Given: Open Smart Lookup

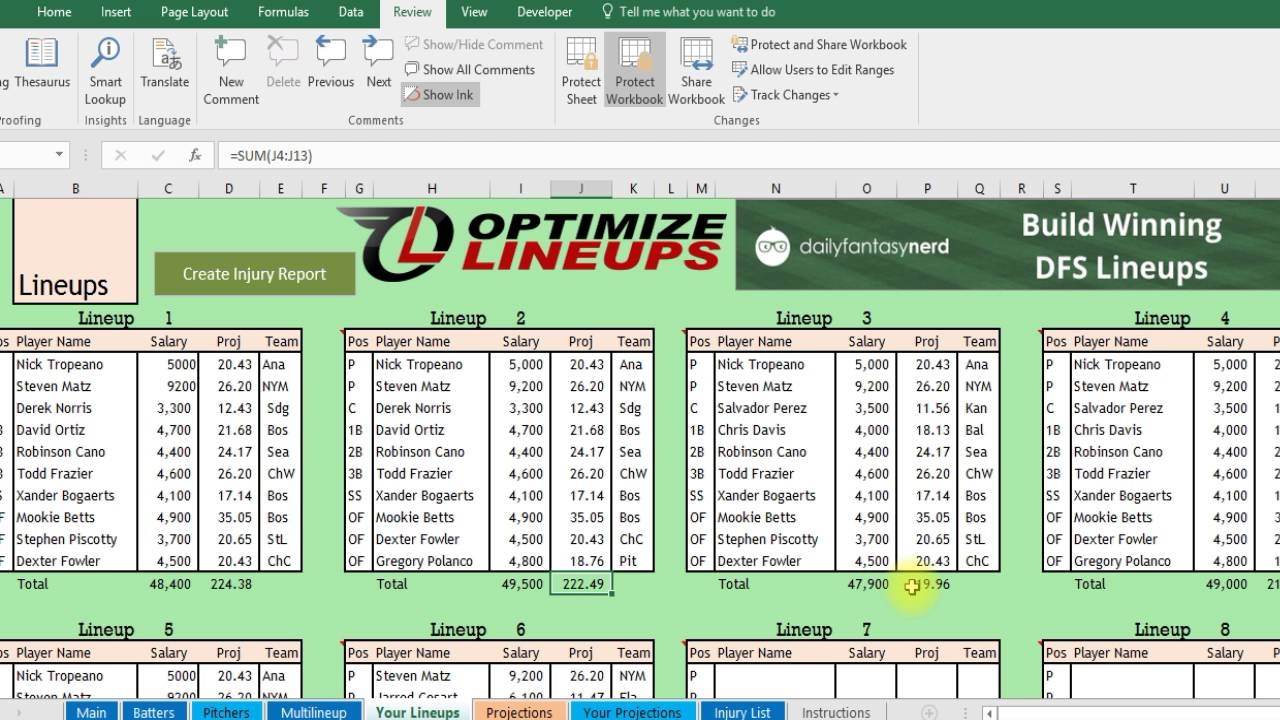Looking at the screenshot, I should click(x=104, y=68).
